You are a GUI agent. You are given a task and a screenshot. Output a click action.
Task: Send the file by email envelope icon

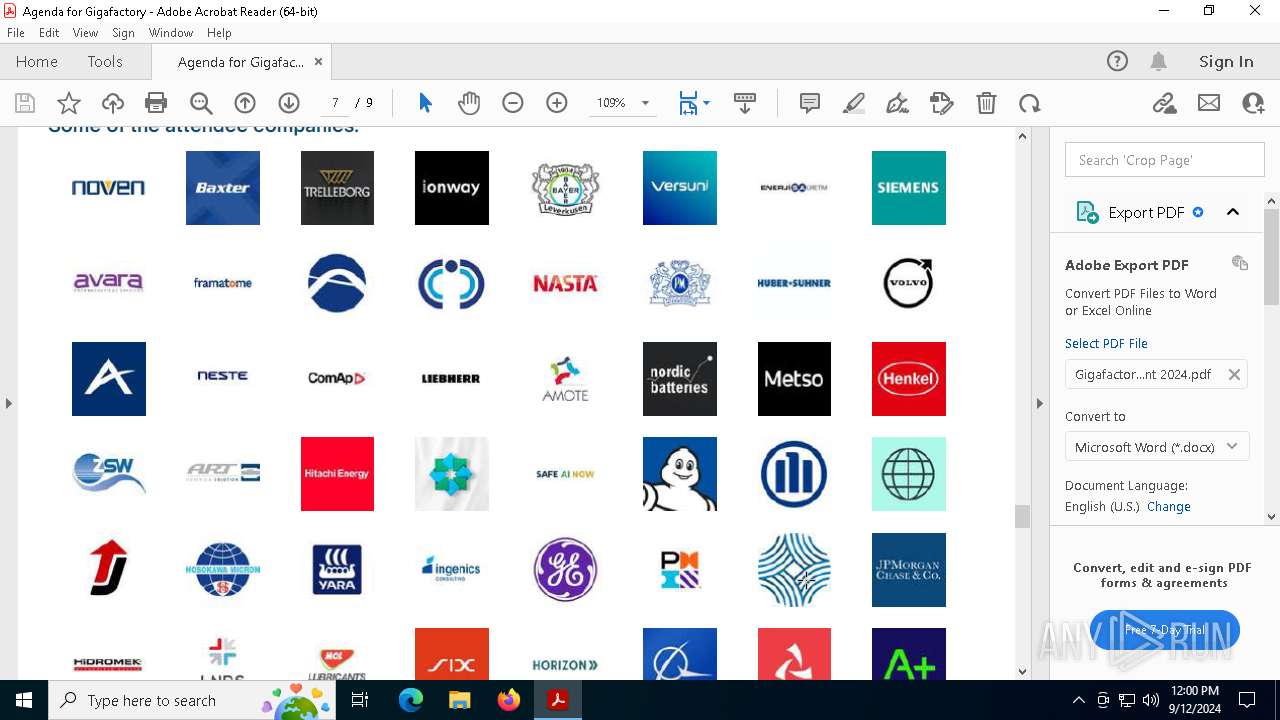(x=1209, y=103)
